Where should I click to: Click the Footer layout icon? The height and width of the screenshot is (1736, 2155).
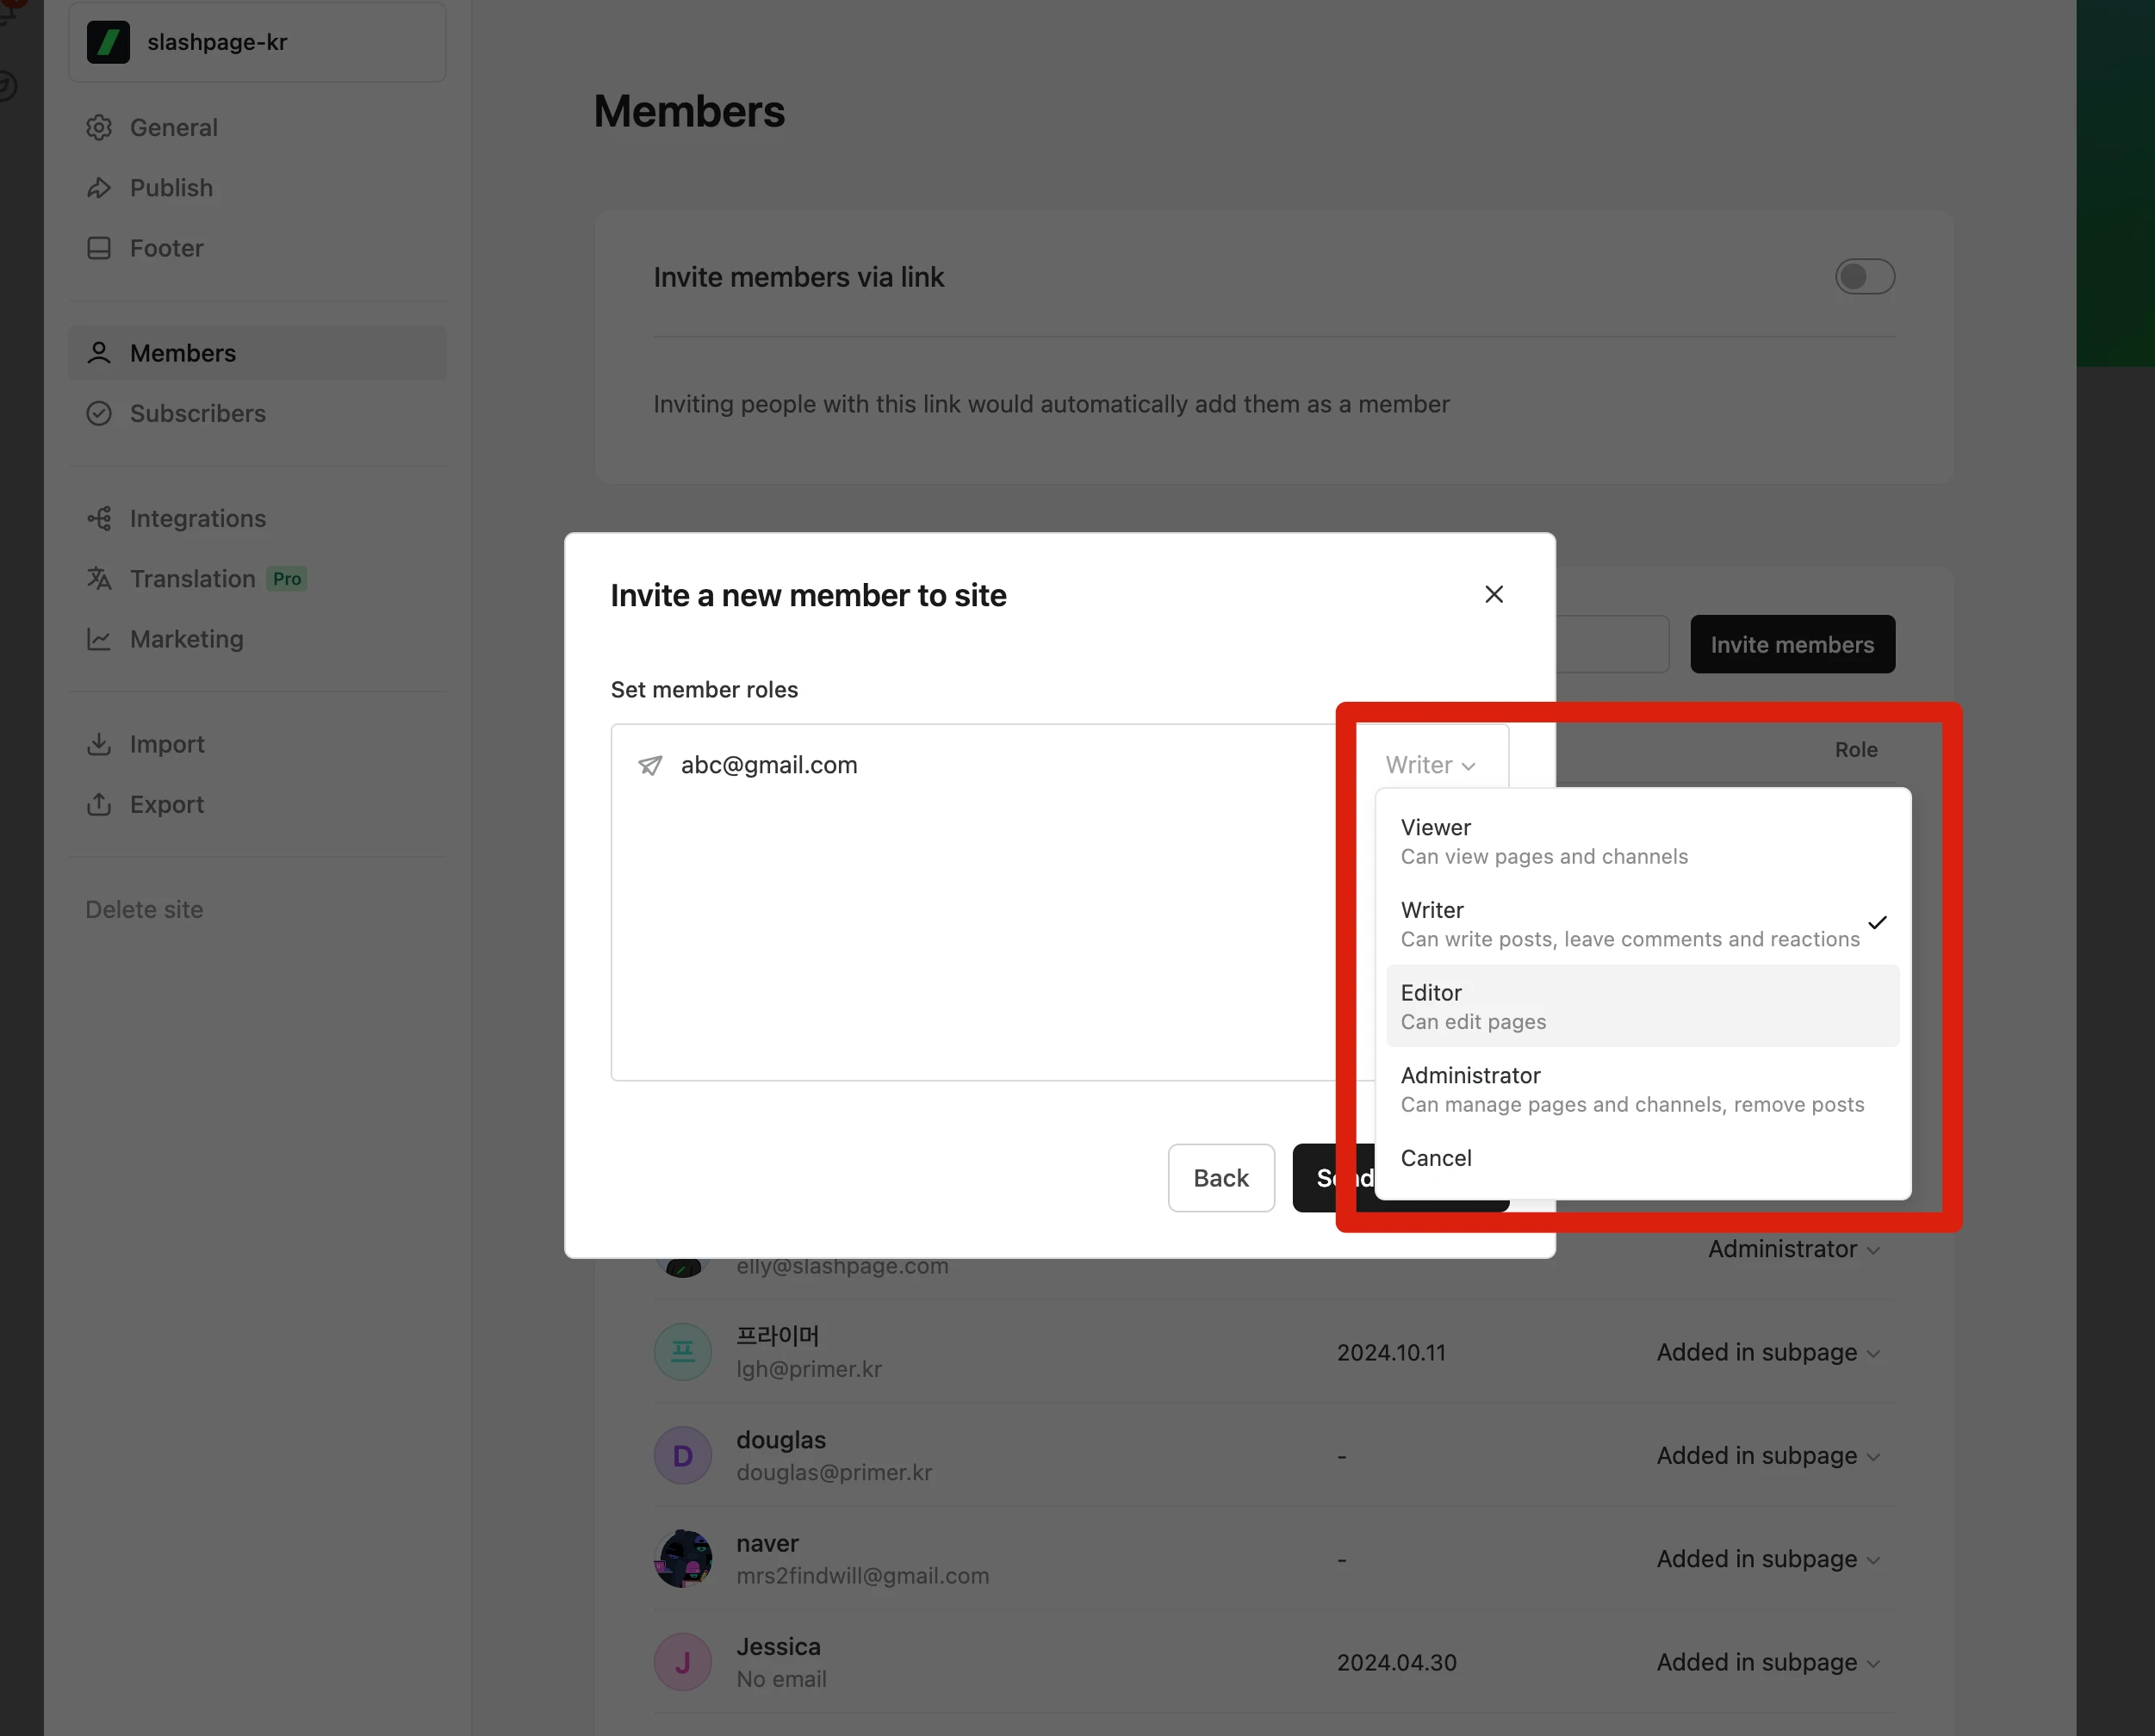[x=99, y=248]
